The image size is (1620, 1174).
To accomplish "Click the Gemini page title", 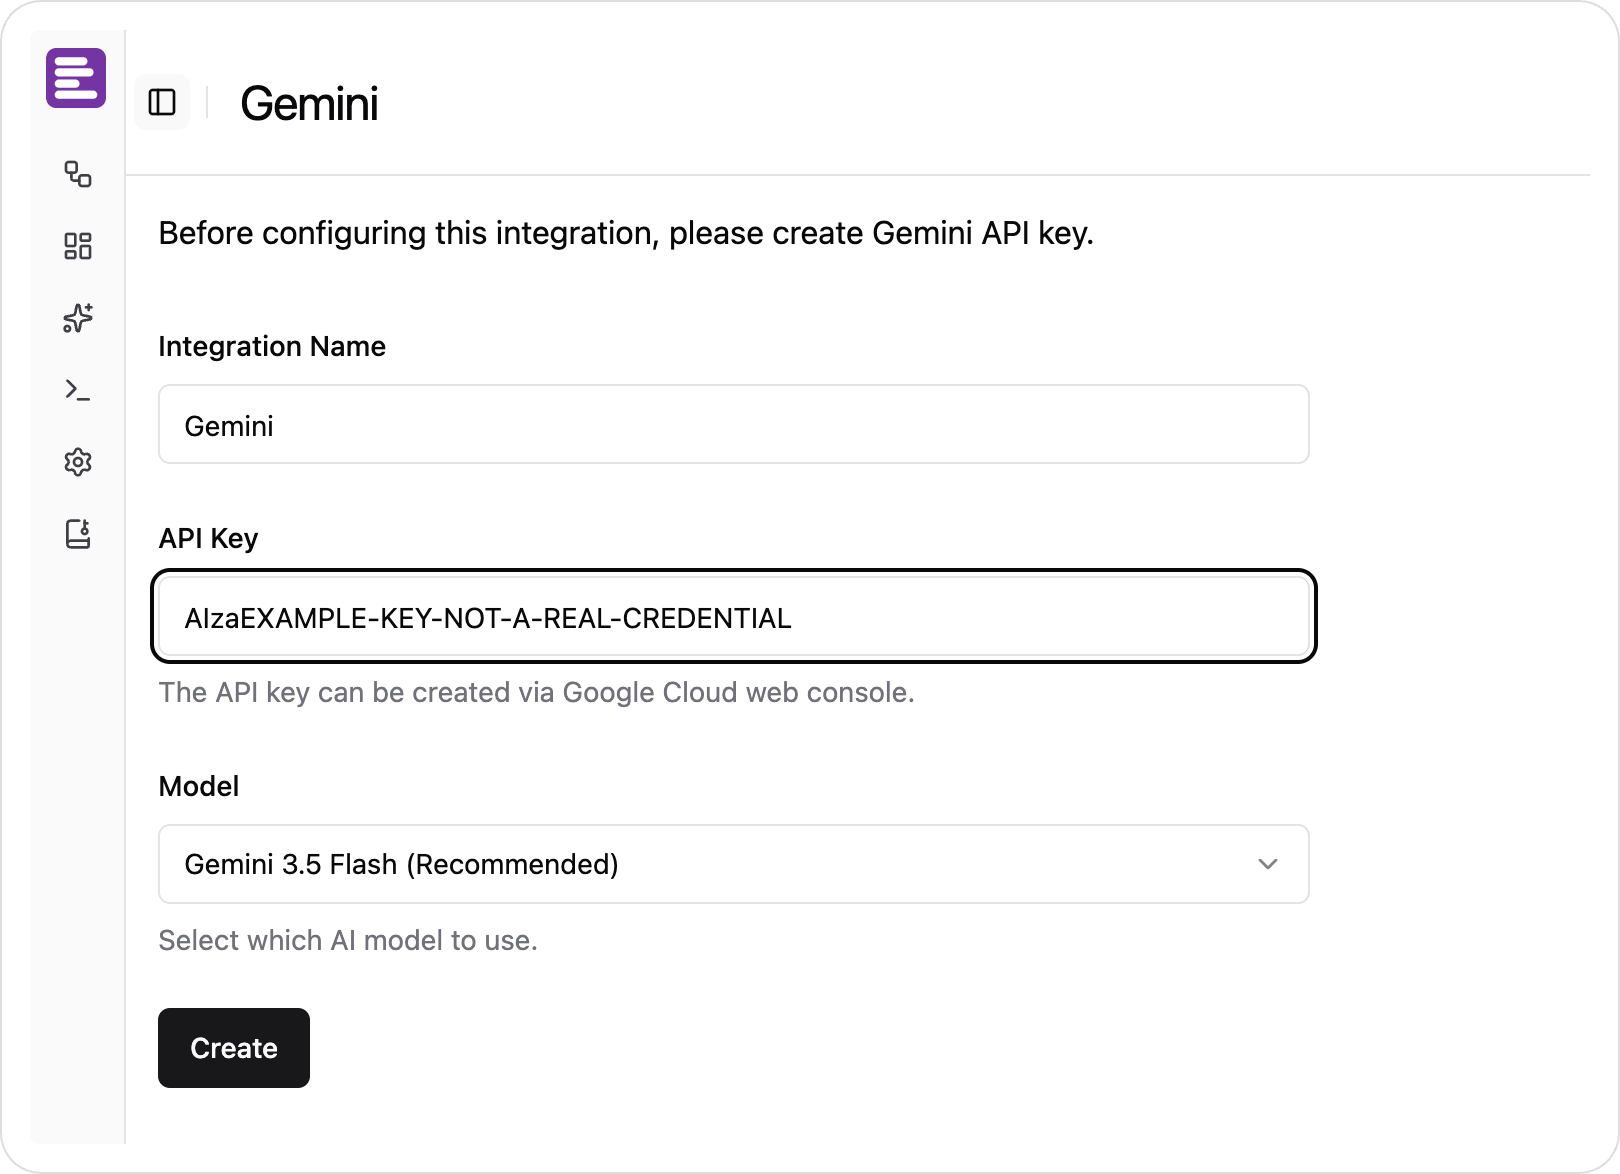I will pos(309,104).
